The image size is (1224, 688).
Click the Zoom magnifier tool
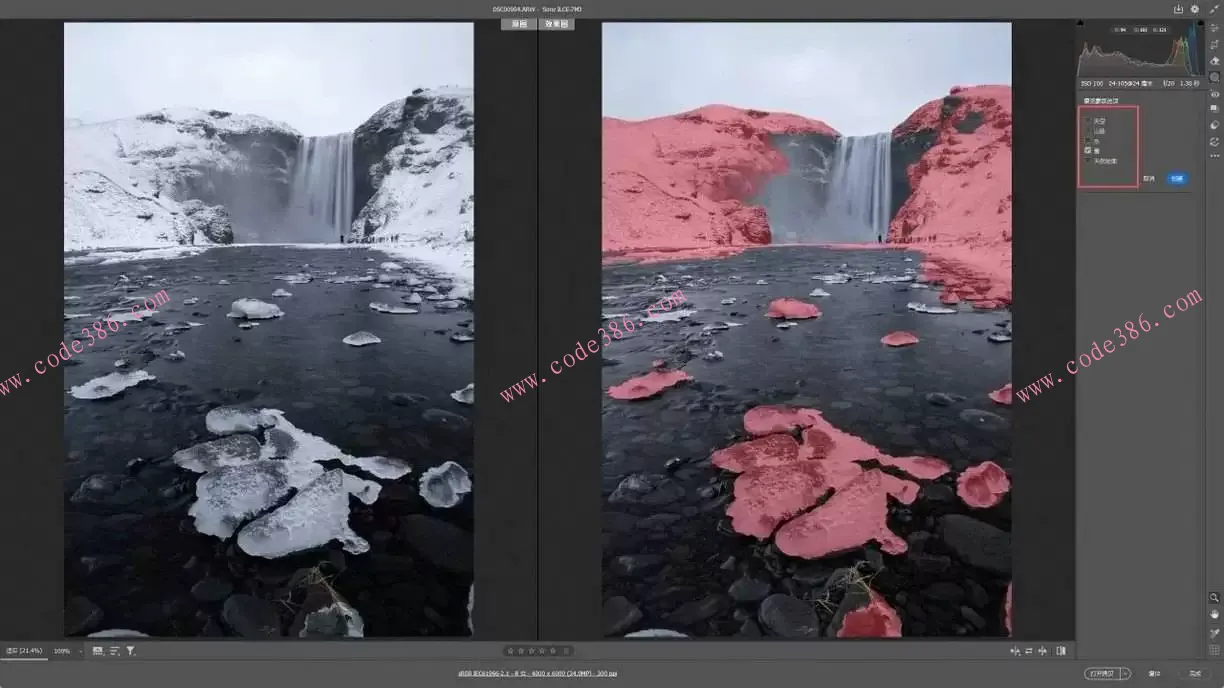click(1214, 597)
